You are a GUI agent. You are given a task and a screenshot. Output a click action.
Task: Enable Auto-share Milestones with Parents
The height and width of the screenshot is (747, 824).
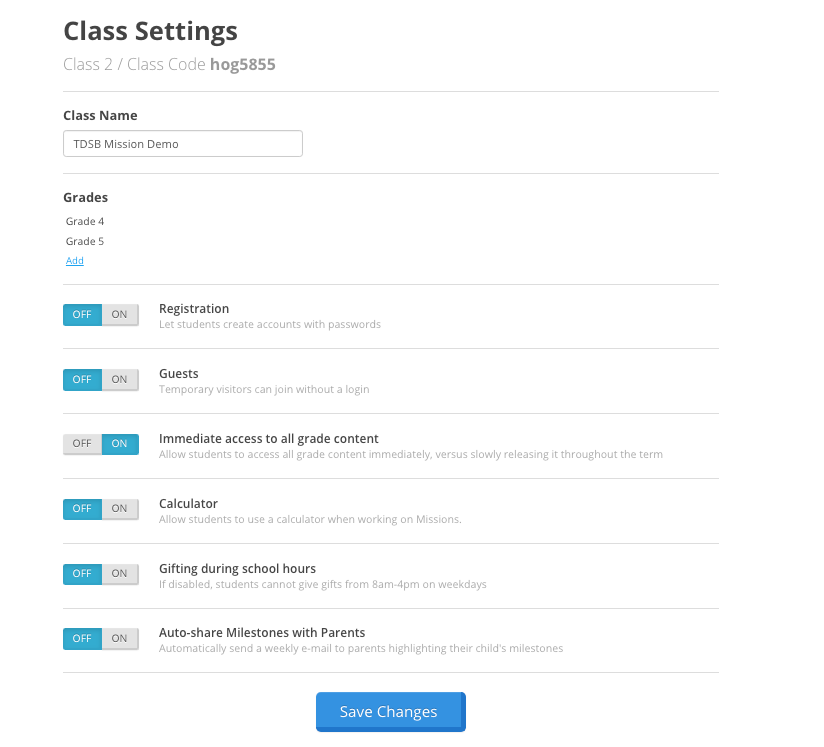(119, 638)
